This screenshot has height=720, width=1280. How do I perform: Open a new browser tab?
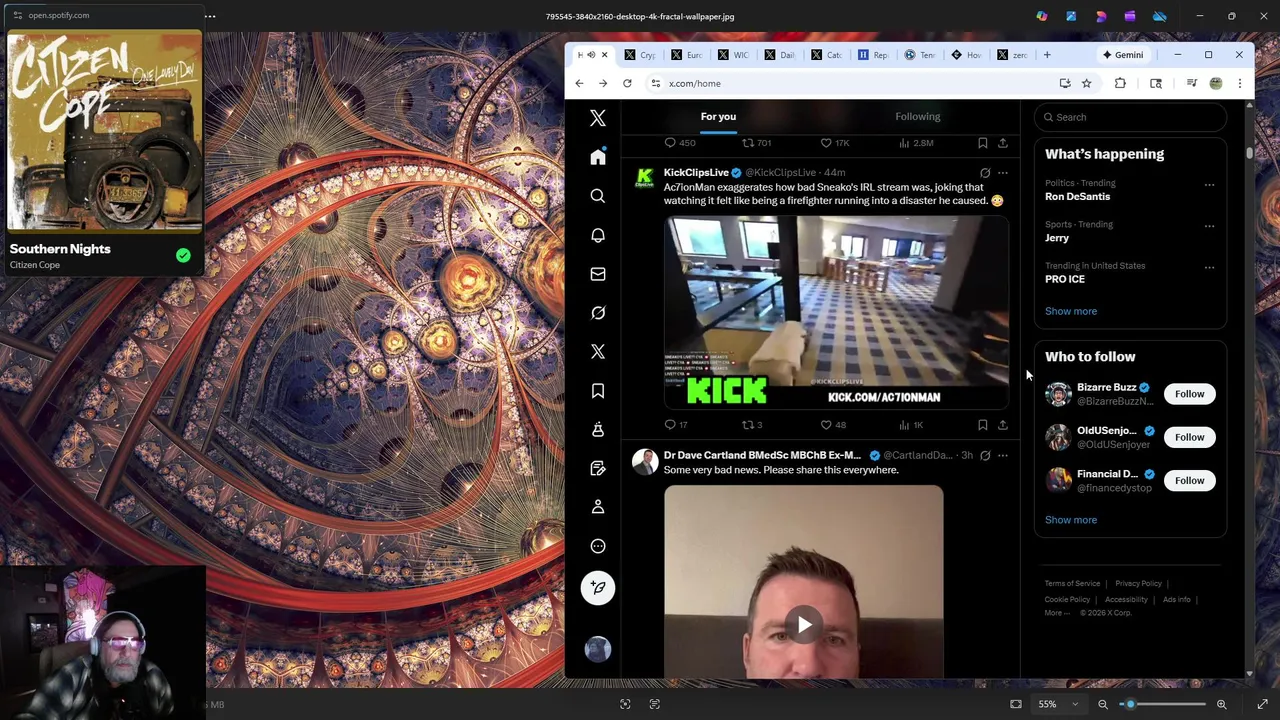pyautogui.click(x=1047, y=55)
